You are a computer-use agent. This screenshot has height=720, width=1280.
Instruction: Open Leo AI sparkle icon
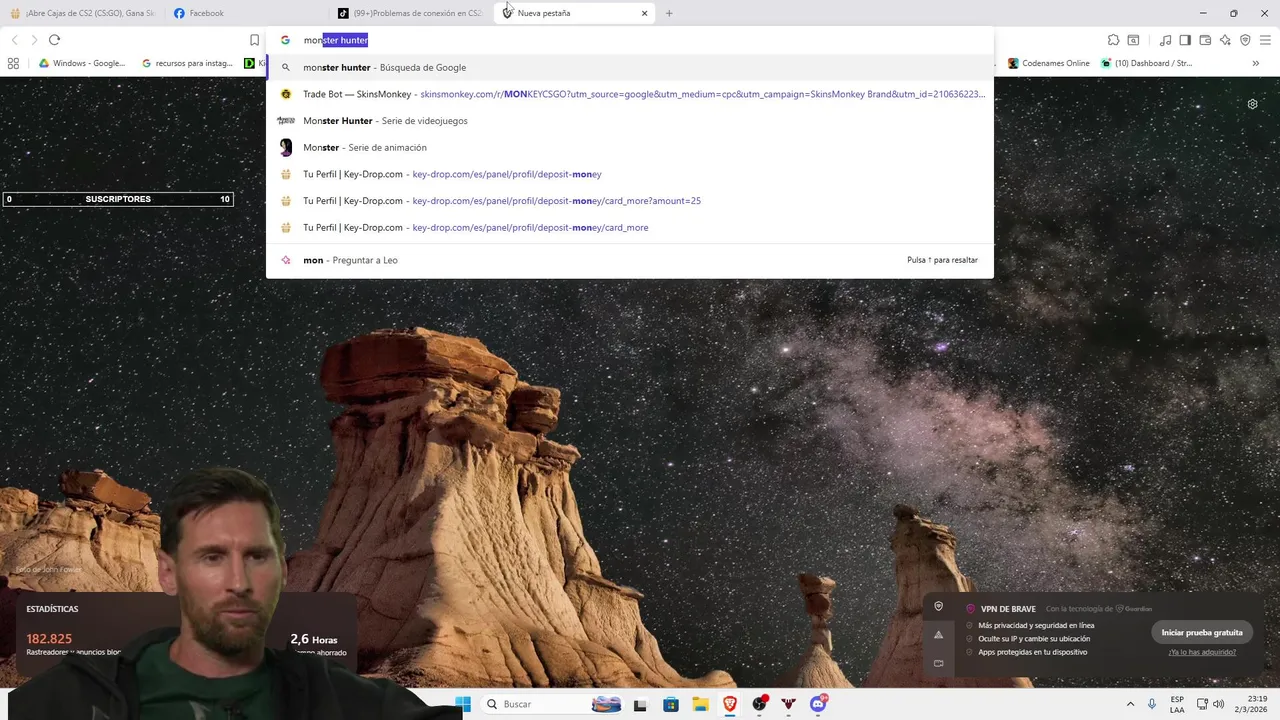(1225, 40)
